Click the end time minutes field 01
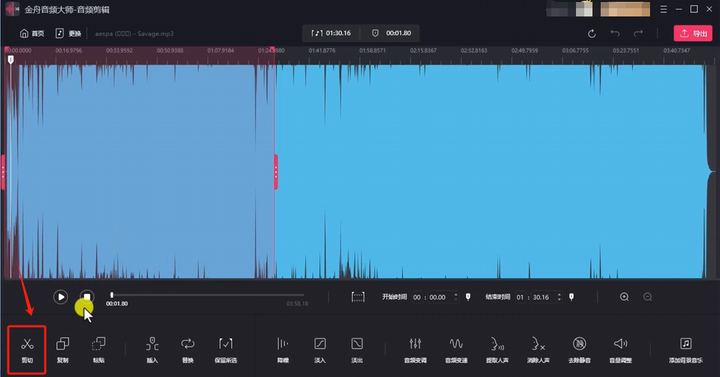The height and width of the screenshot is (377, 720). tap(520, 298)
